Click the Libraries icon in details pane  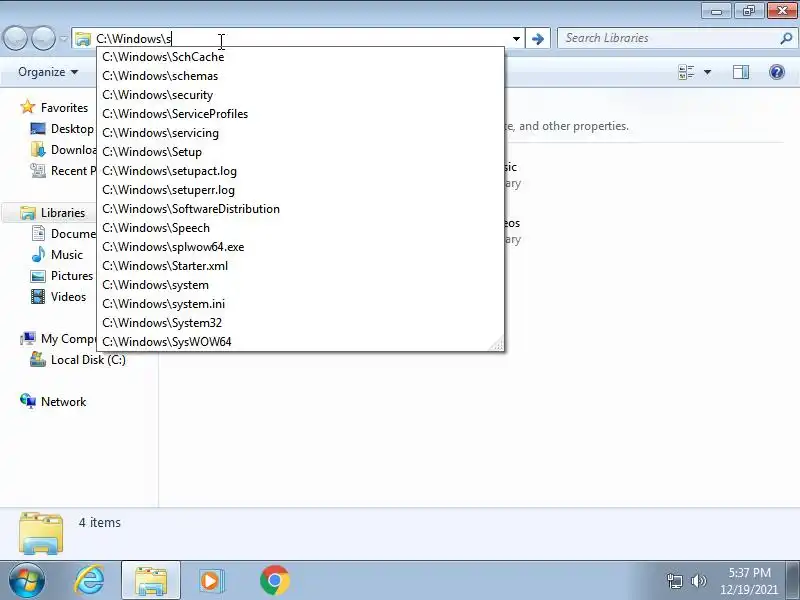click(x=41, y=534)
